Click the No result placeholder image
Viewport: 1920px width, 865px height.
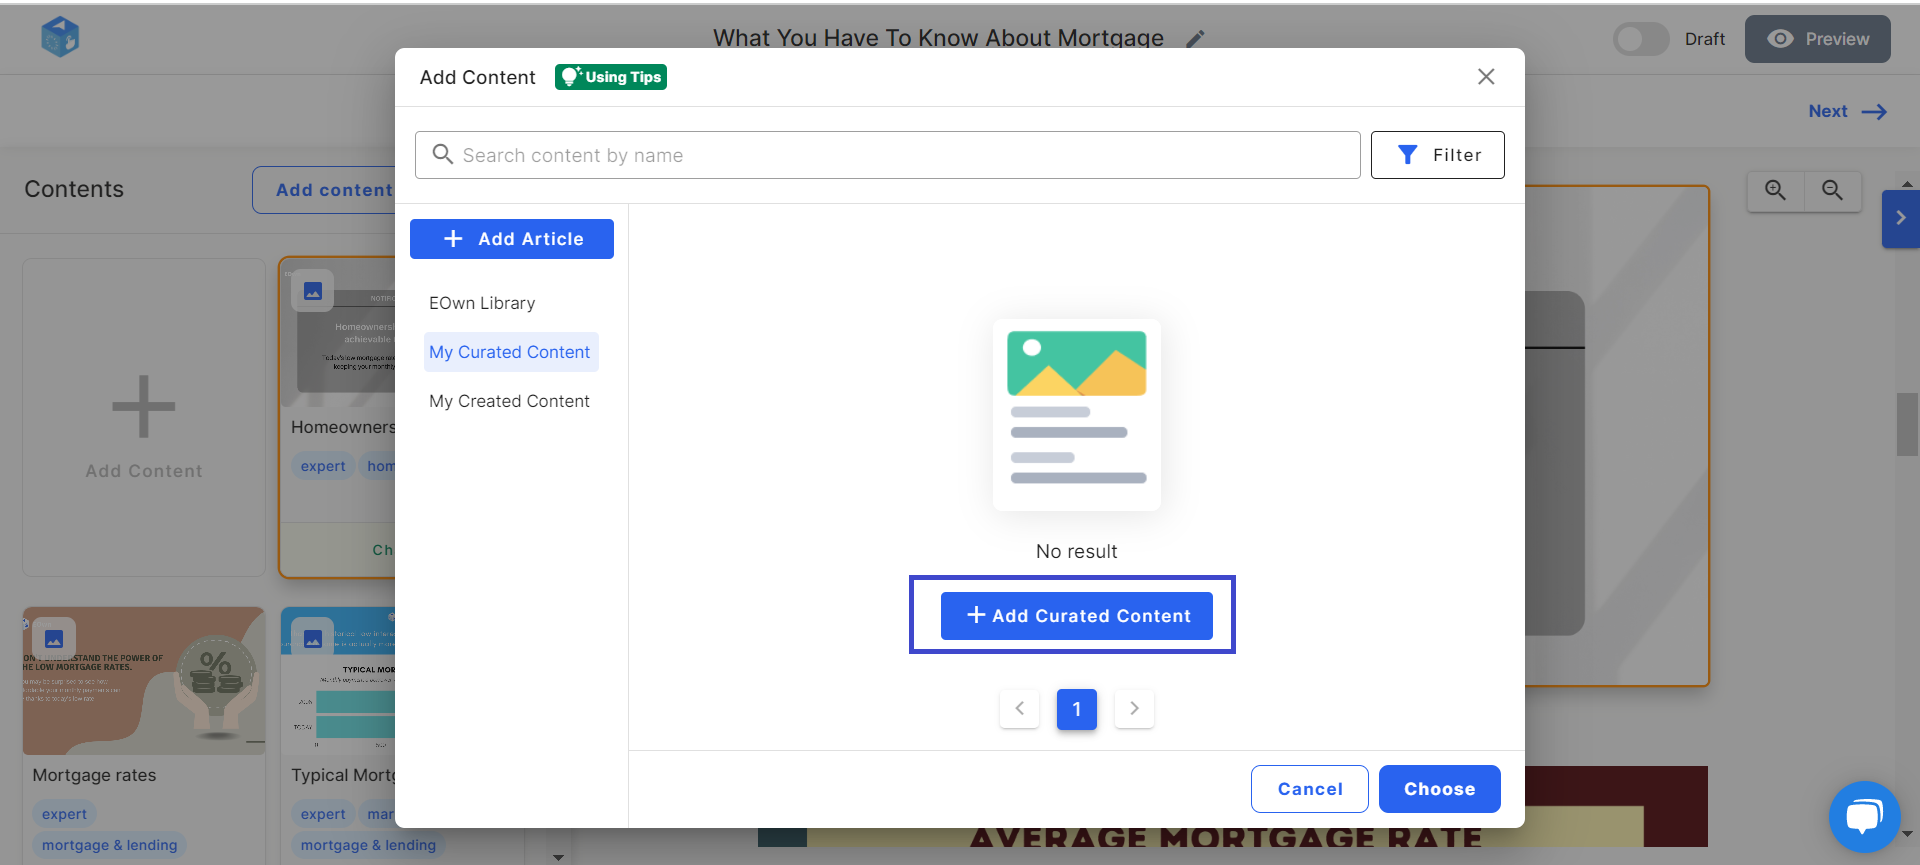click(x=1077, y=415)
